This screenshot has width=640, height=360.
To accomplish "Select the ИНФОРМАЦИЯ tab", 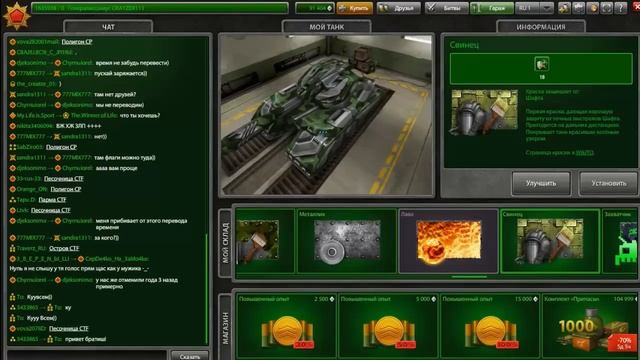I will tap(541, 27).
